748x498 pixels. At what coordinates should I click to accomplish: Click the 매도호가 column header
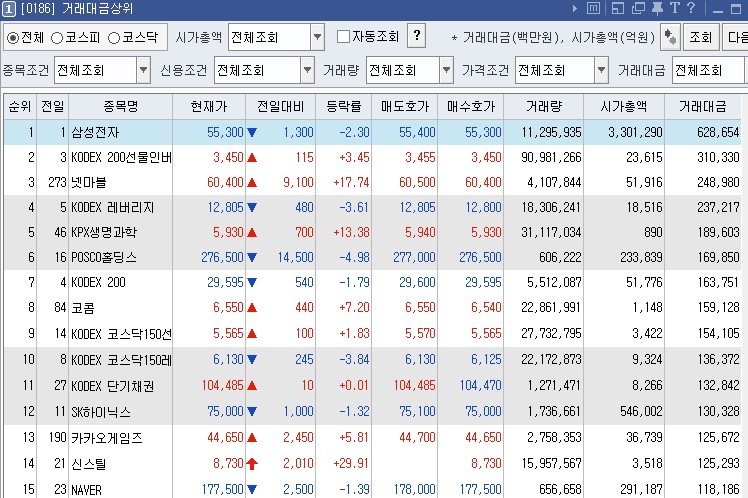click(405, 106)
